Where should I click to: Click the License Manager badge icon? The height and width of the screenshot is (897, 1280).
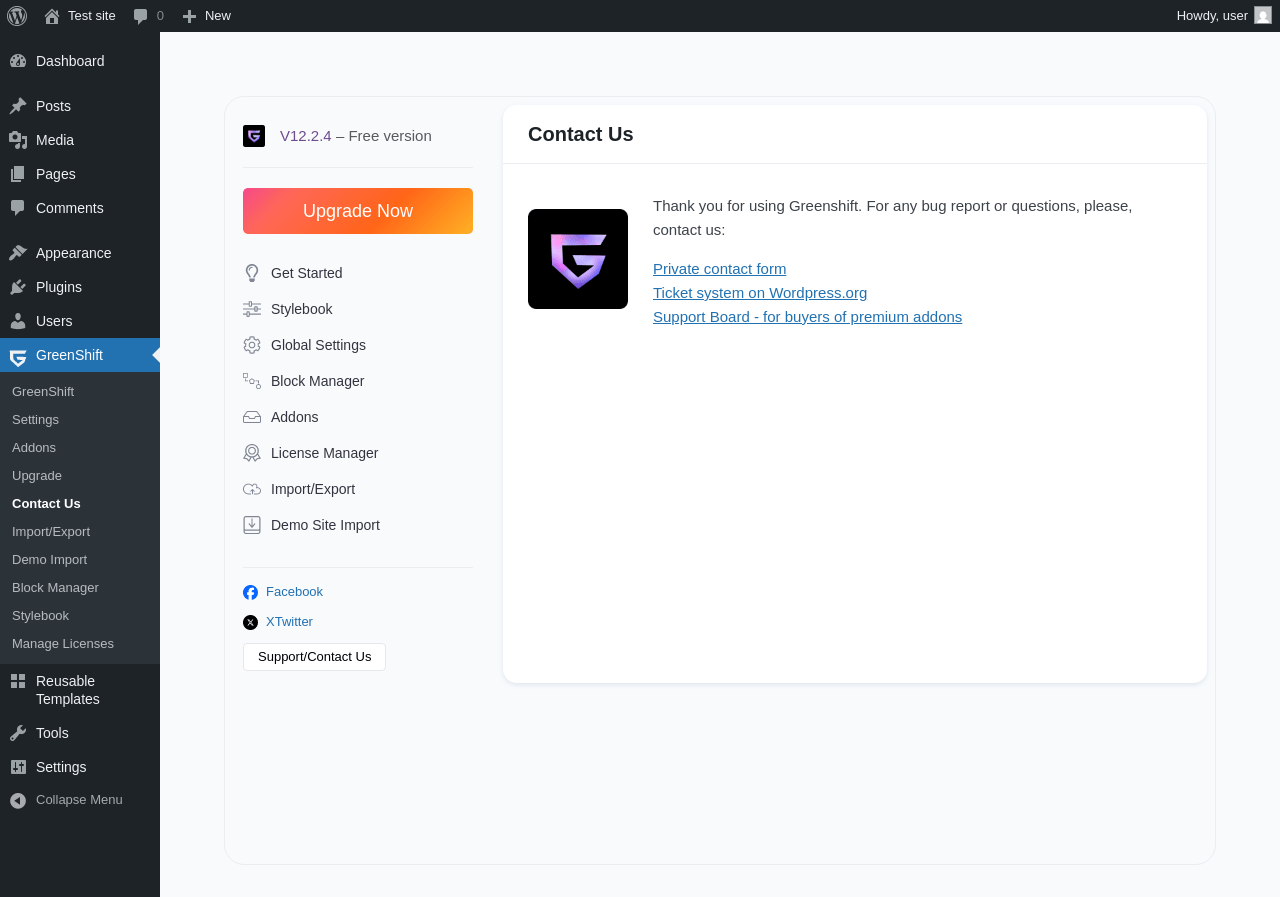click(x=252, y=453)
